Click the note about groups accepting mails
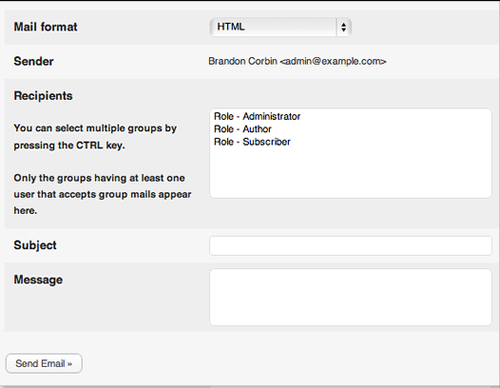 [102, 194]
